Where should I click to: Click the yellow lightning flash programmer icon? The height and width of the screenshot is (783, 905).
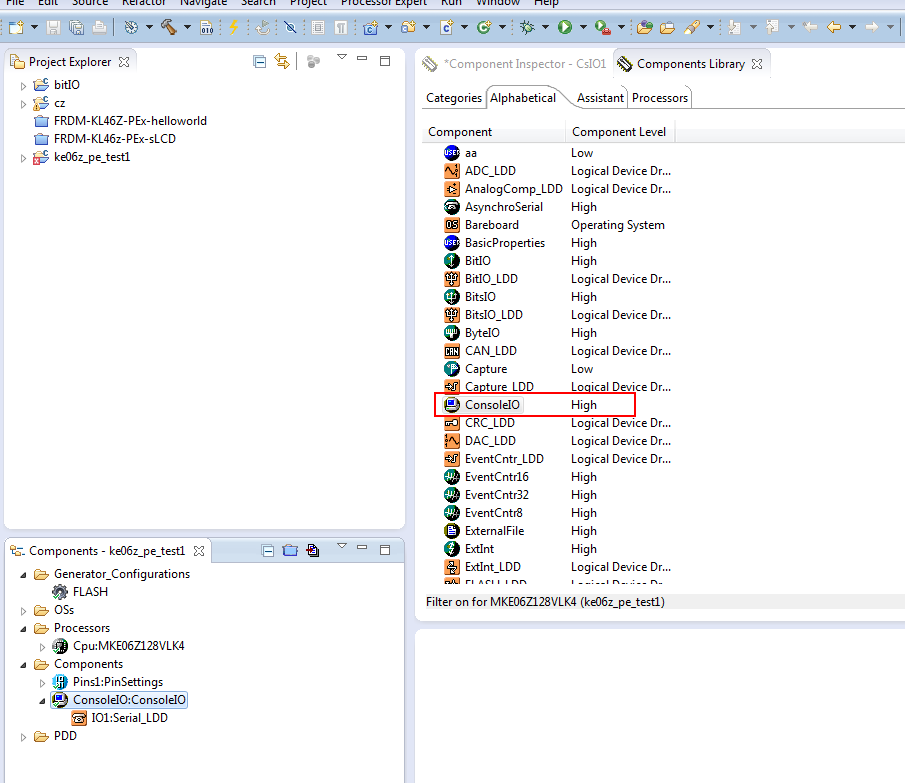pyautogui.click(x=234, y=27)
